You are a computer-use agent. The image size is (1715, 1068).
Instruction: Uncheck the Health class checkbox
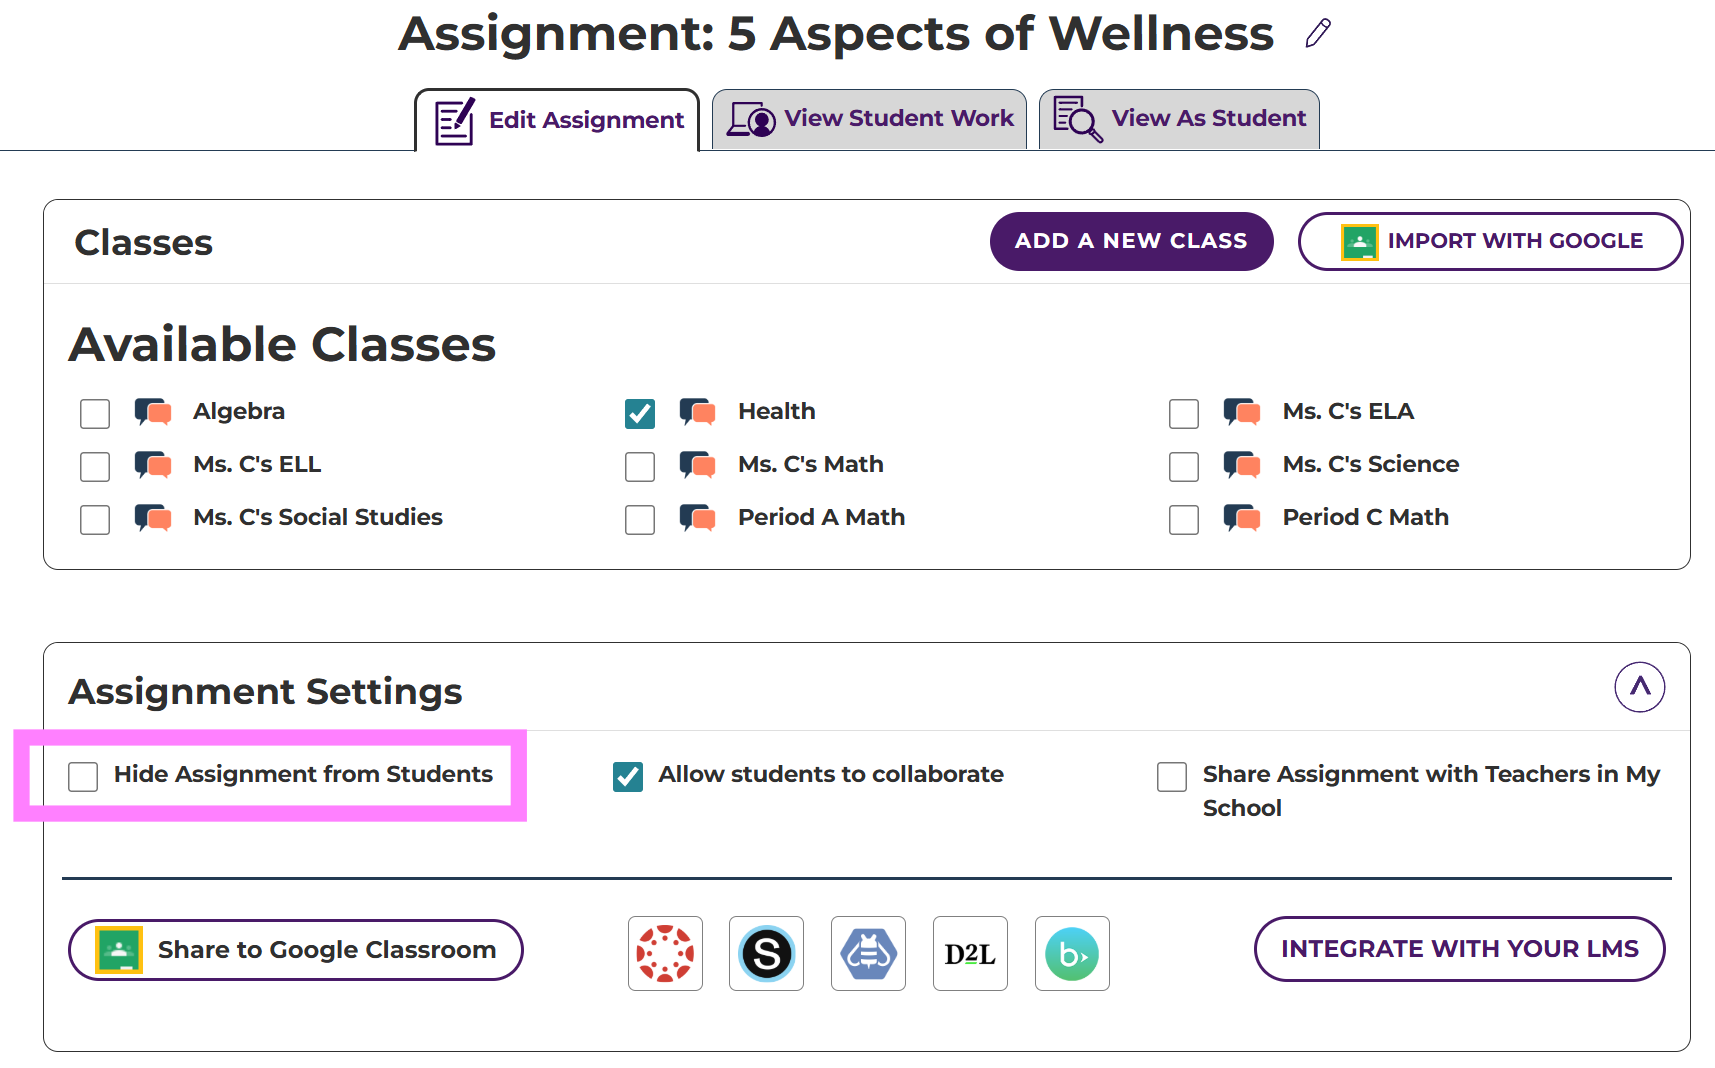click(640, 413)
